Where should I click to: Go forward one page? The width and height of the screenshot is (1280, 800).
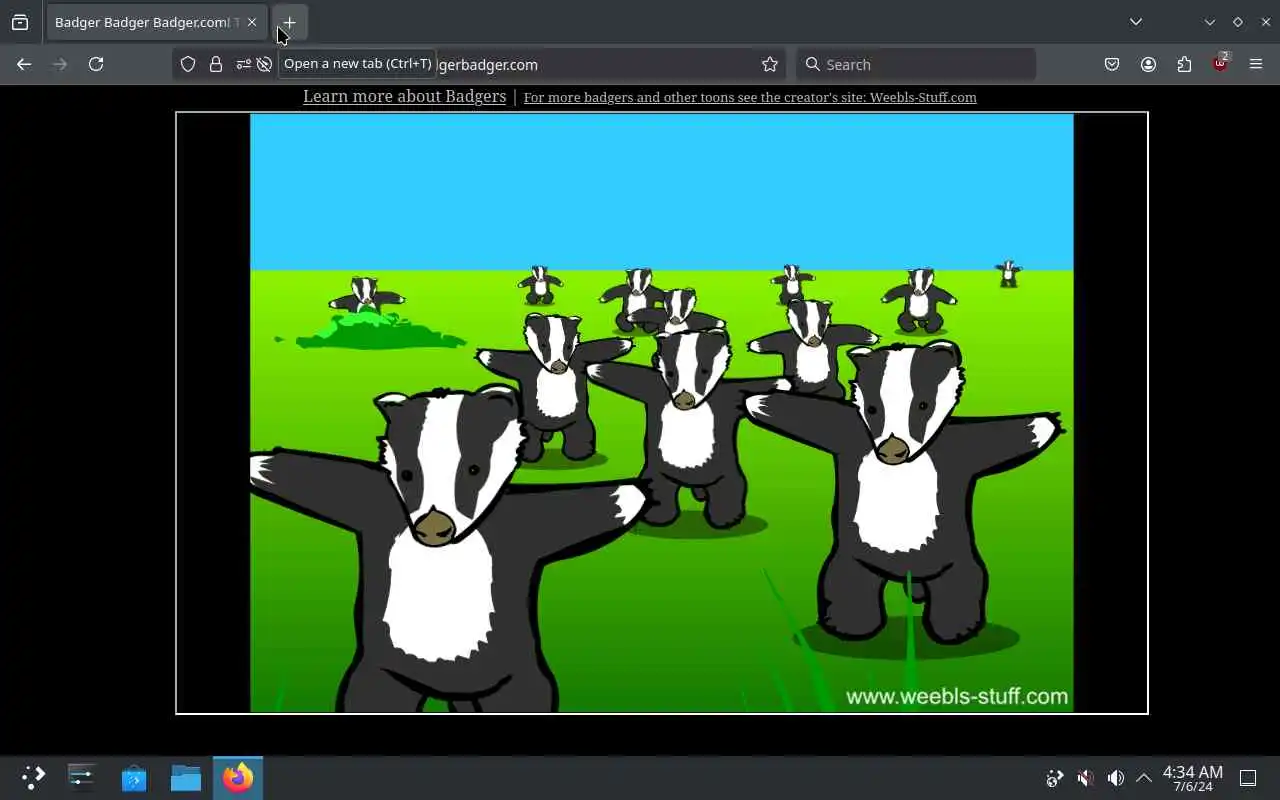click(x=60, y=64)
